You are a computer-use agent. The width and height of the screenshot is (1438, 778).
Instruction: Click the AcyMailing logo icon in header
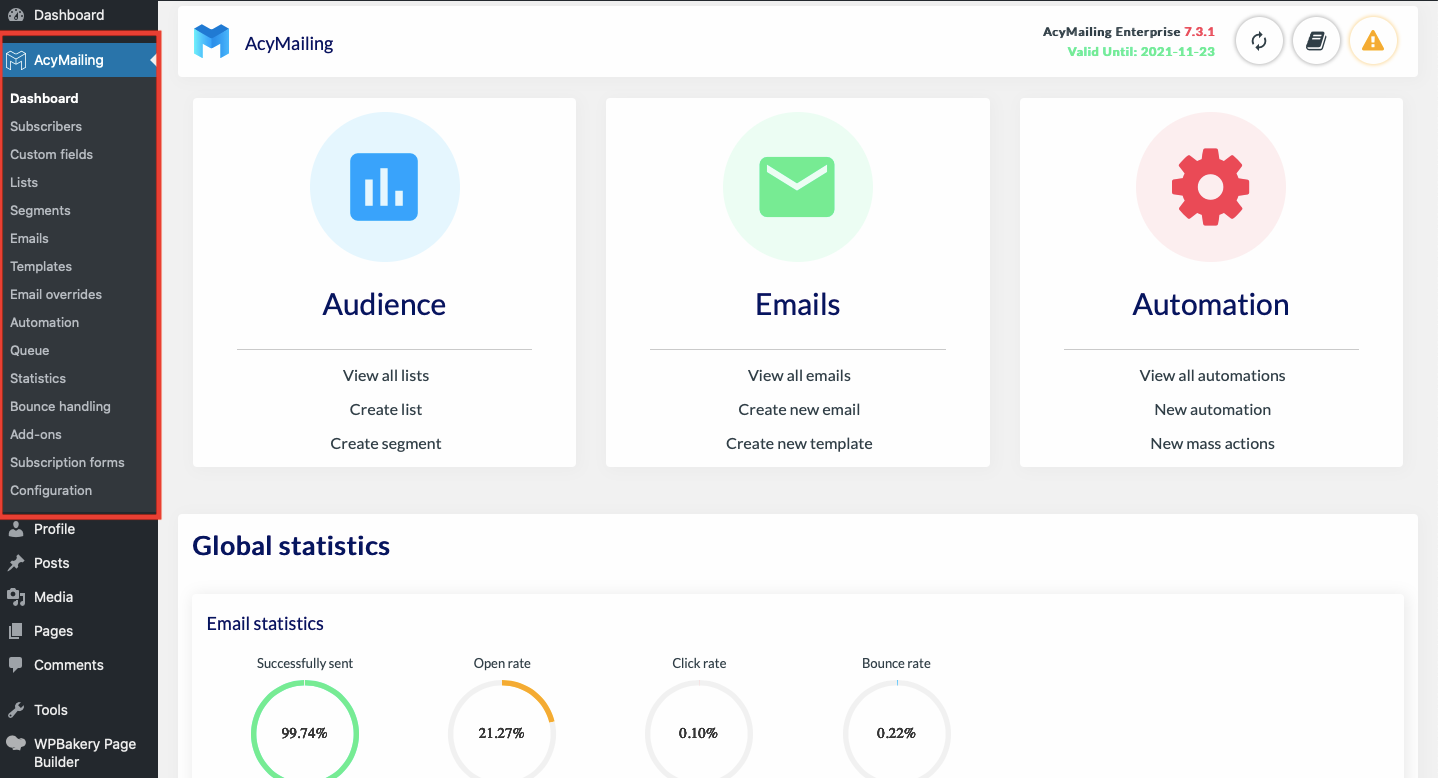(x=211, y=42)
